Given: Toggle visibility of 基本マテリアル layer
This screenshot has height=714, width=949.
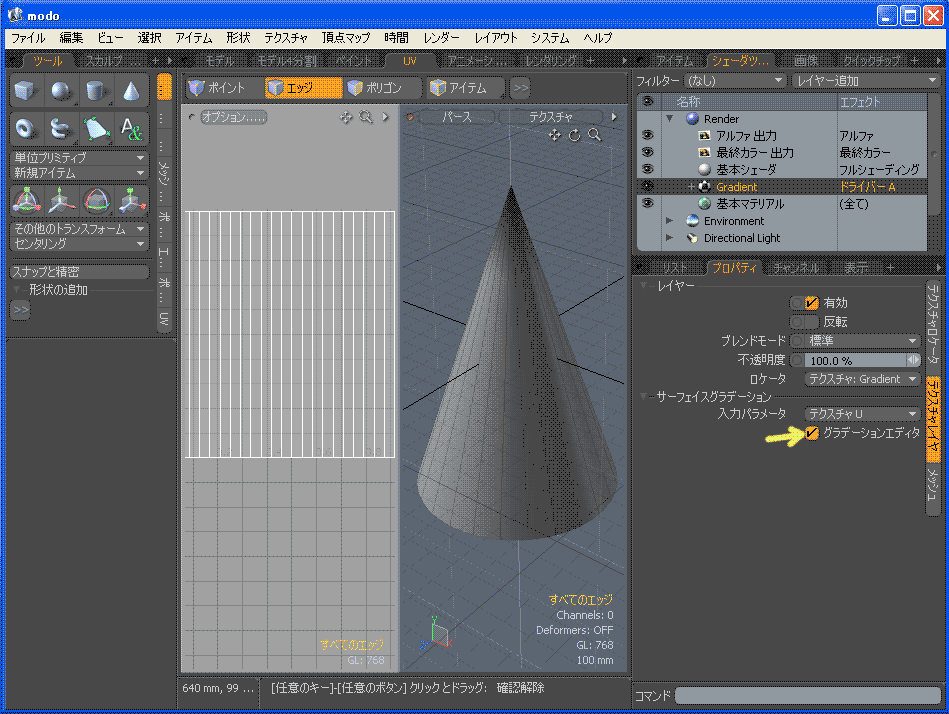Looking at the screenshot, I should (648, 203).
